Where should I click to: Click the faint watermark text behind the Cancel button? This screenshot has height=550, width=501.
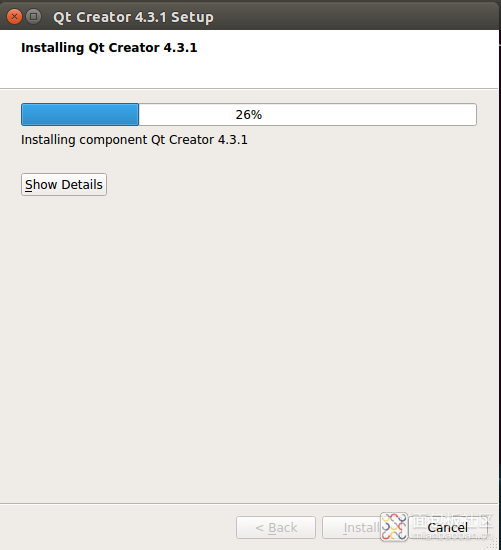click(453, 527)
